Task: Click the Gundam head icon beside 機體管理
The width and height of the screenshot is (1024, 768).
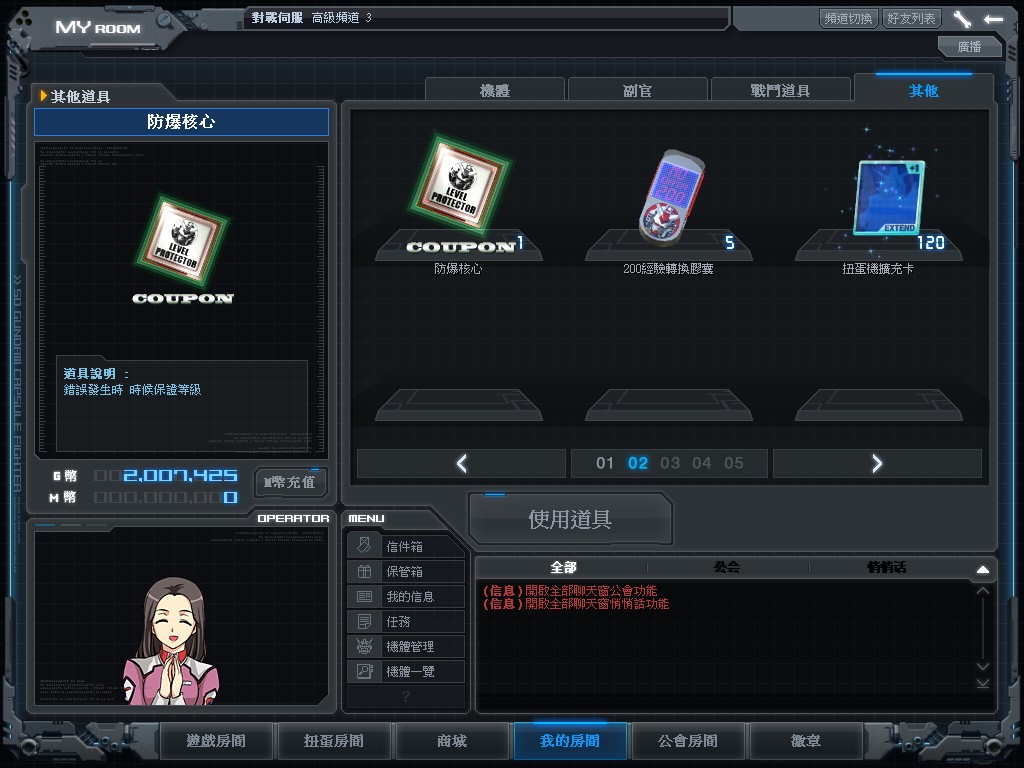Action: [x=364, y=647]
